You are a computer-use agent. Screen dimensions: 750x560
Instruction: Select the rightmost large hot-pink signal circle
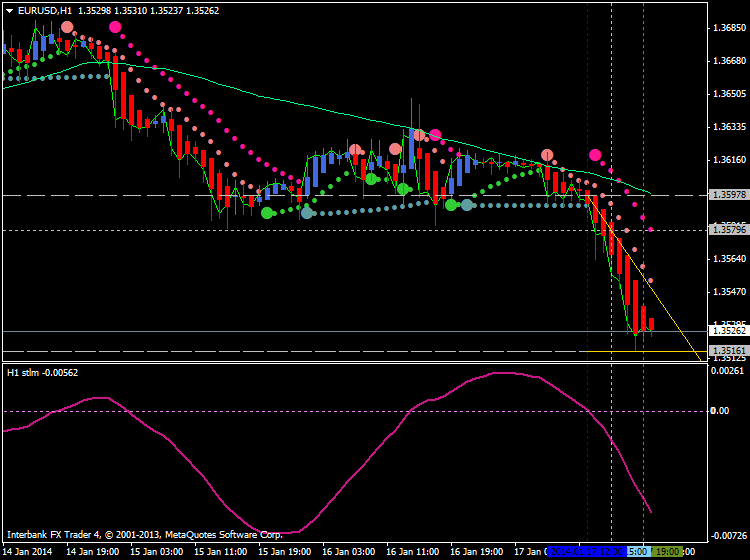595,155
